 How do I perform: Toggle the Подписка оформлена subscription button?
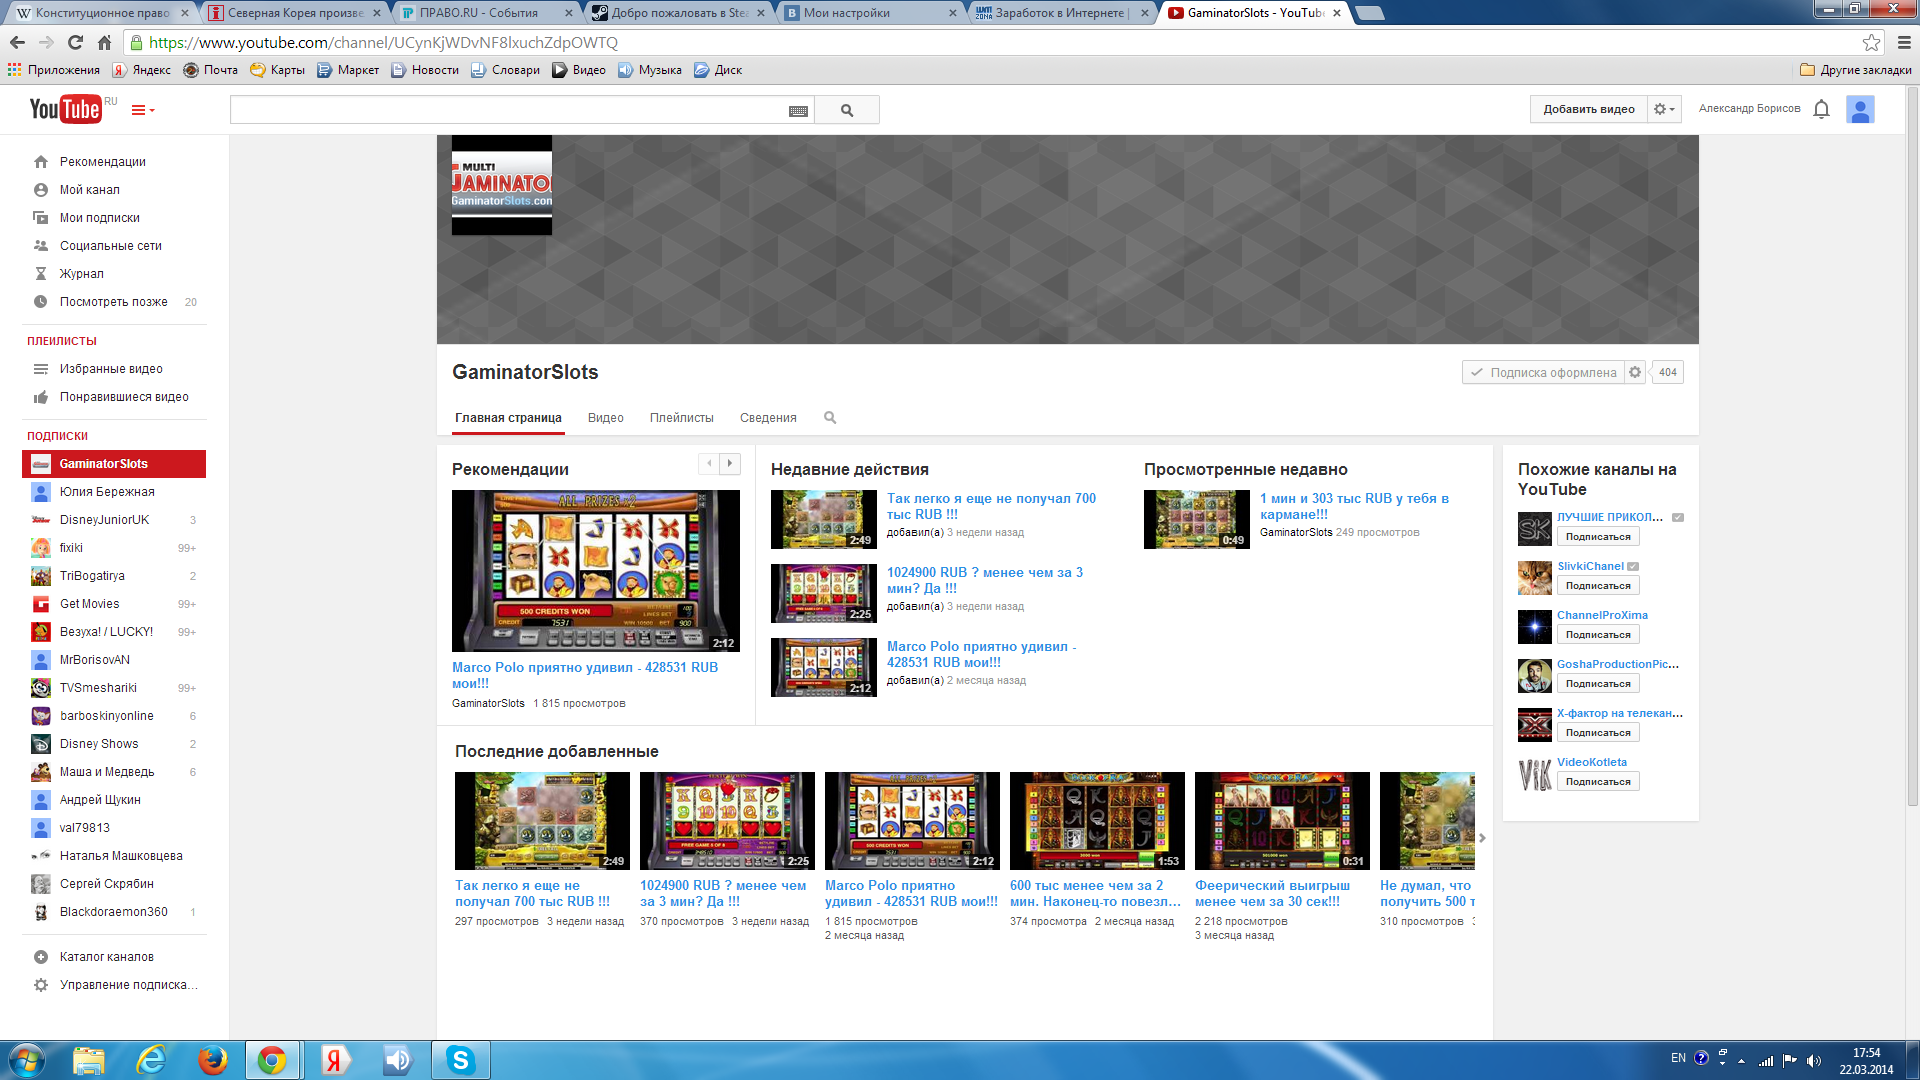(1543, 372)
